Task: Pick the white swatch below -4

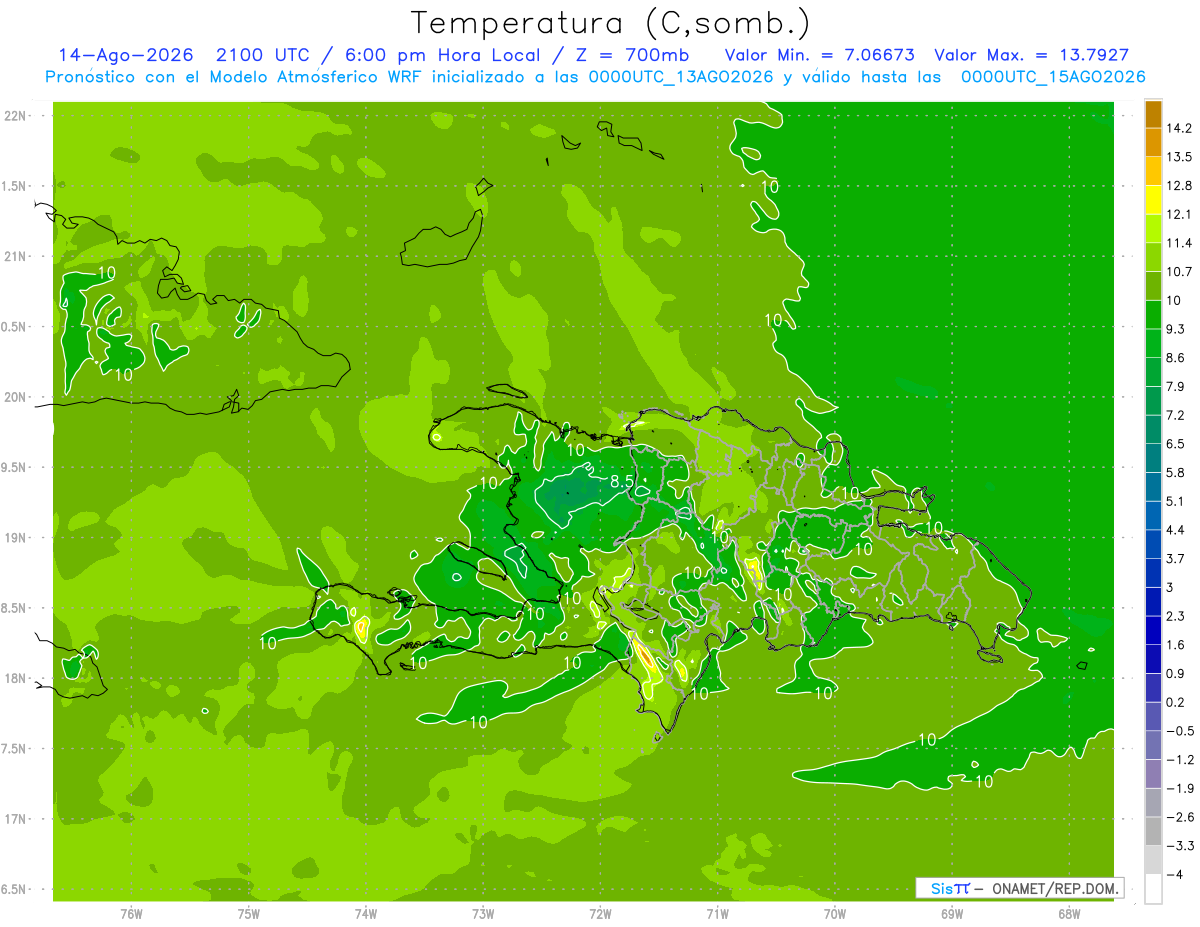Action: pos(1153,889)
